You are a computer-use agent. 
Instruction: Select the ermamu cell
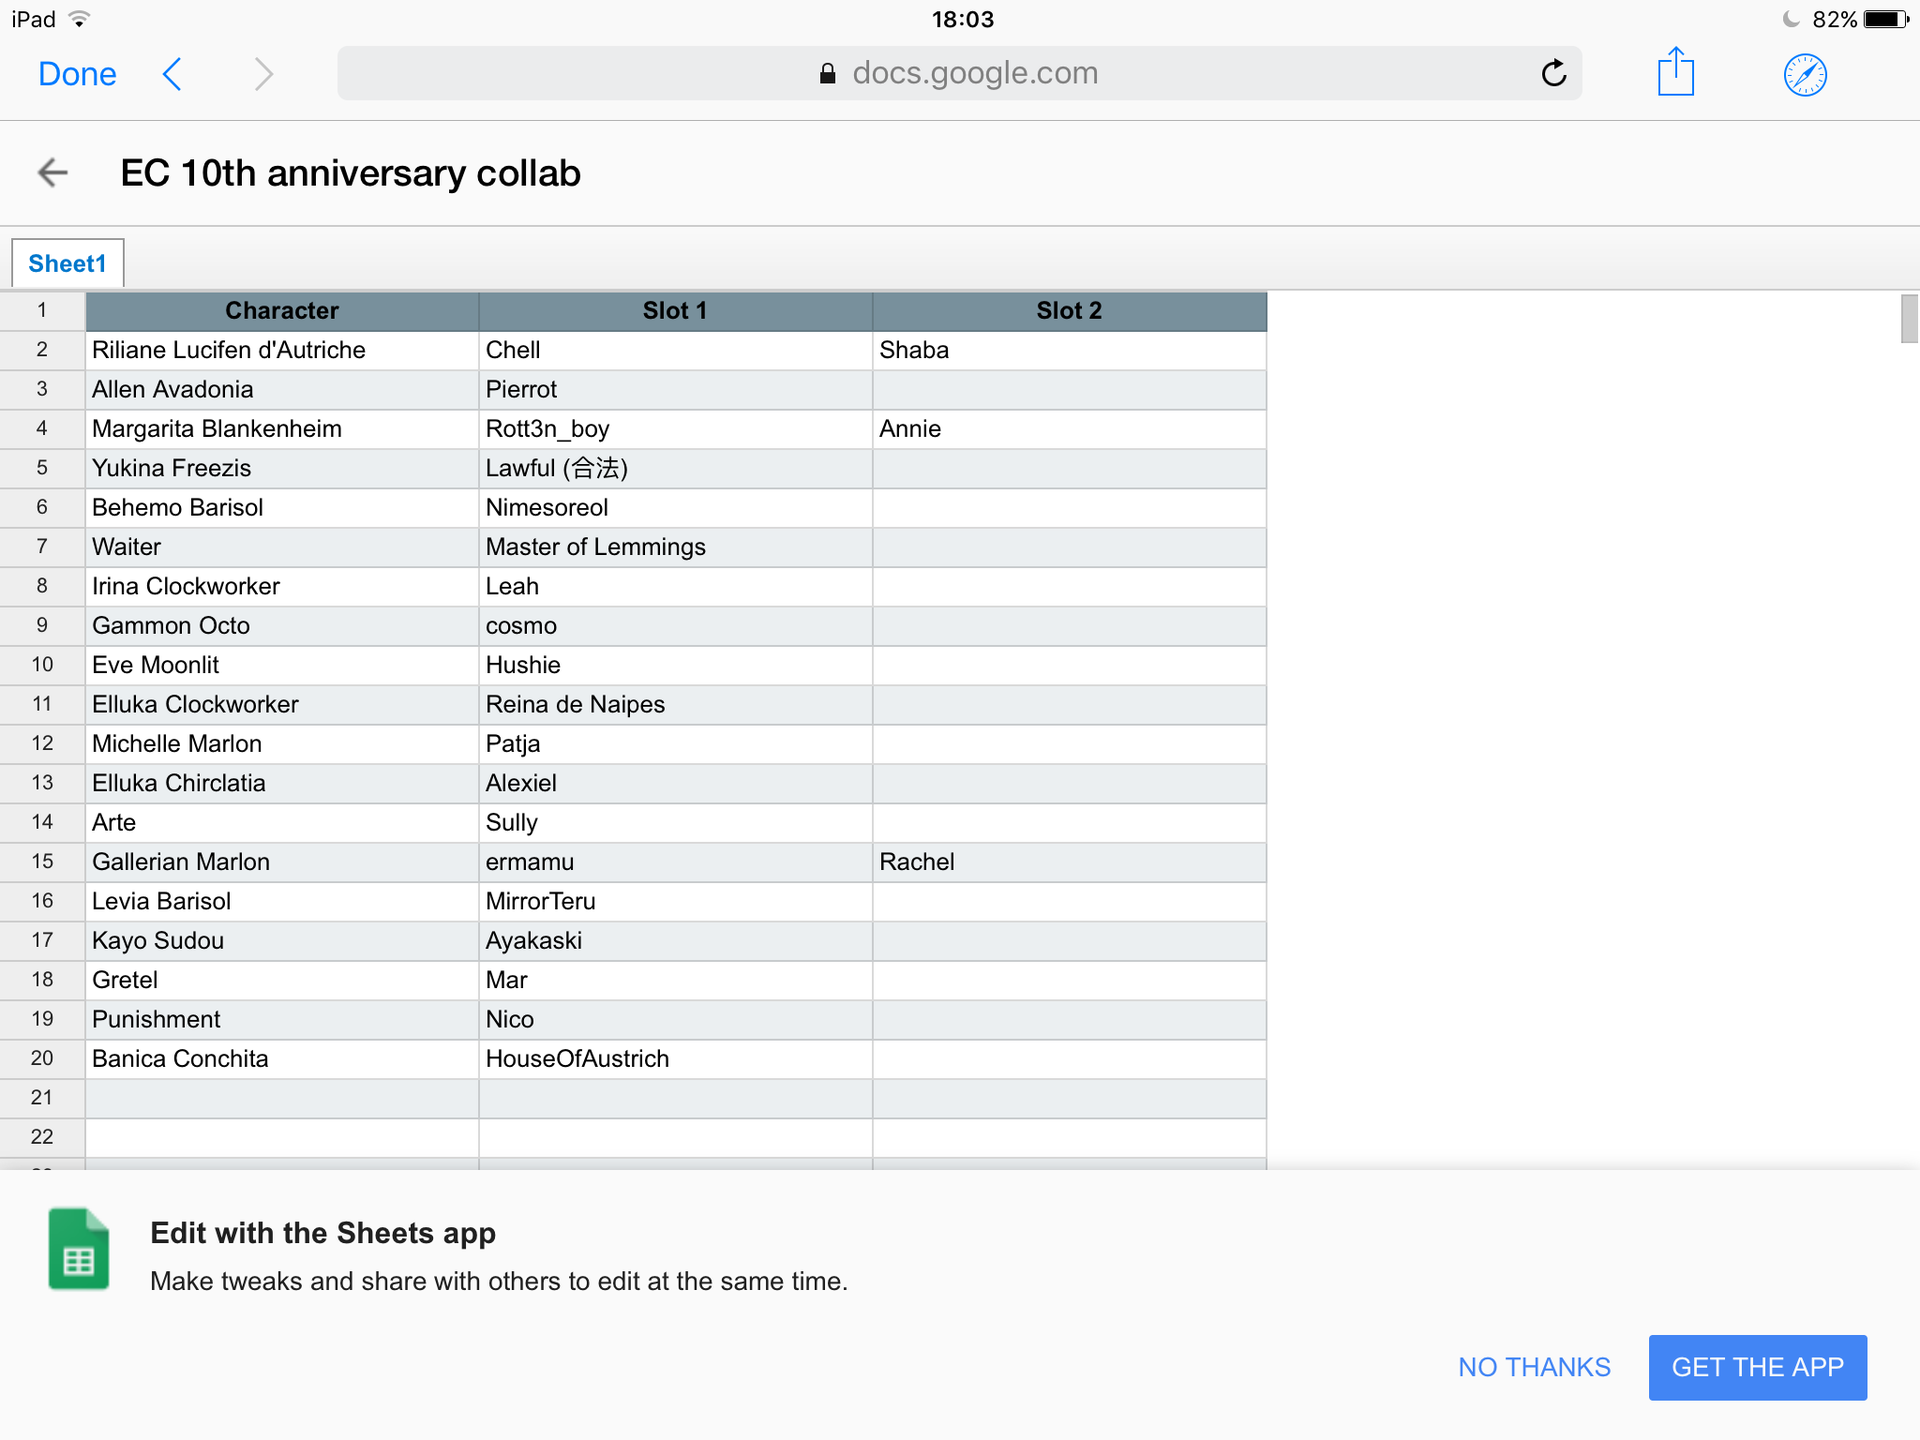[675, 862]
